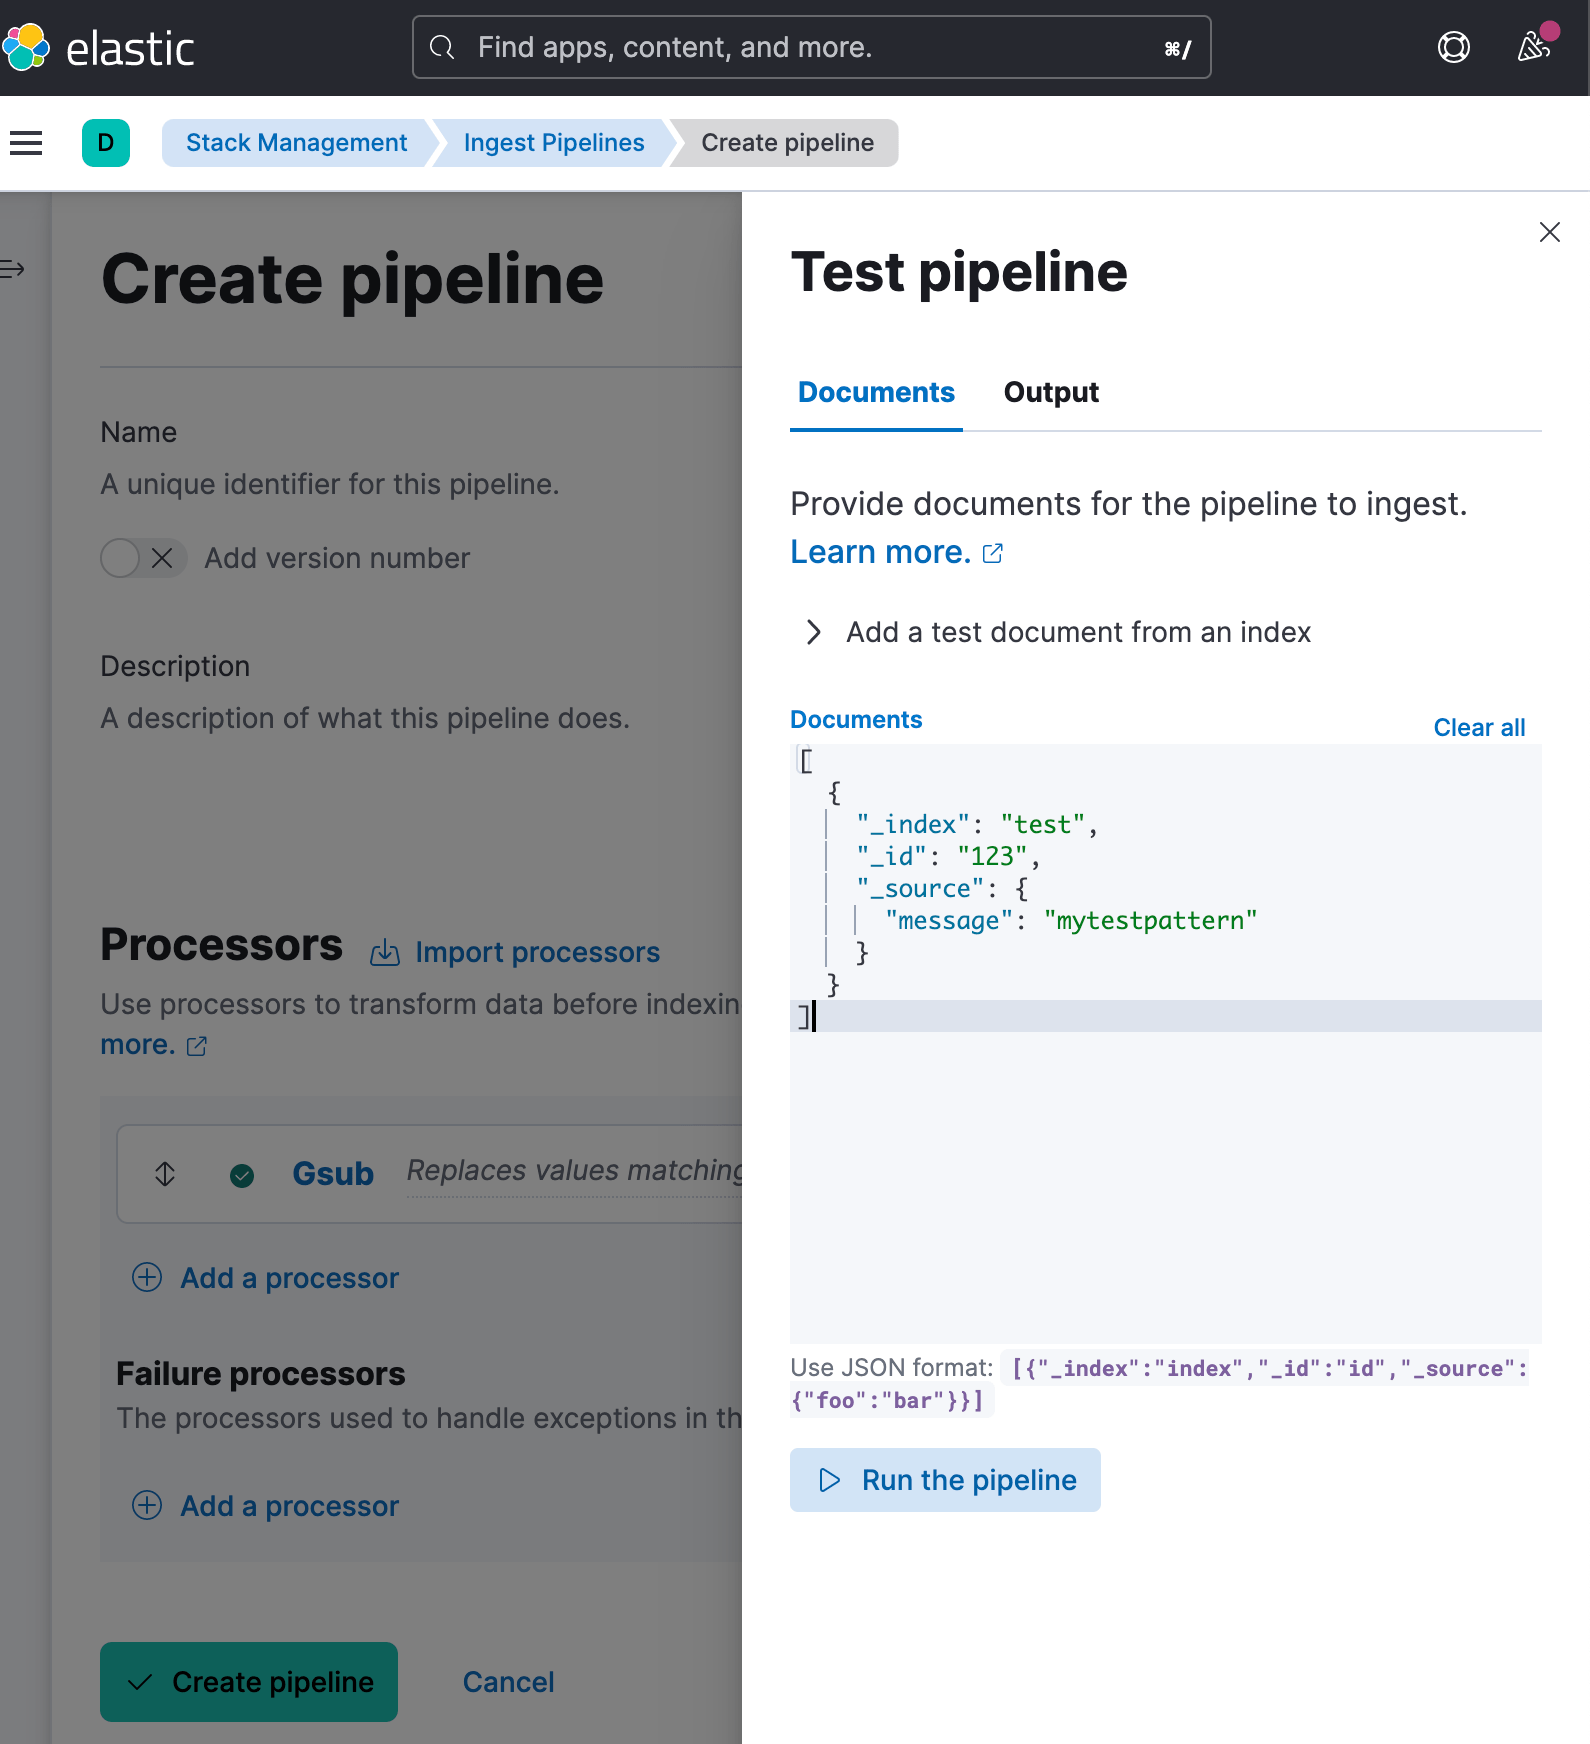The image size is (1590, 1744).
Task: Click the Create pipeline breadcrumb
Action: tap(787, 143)
